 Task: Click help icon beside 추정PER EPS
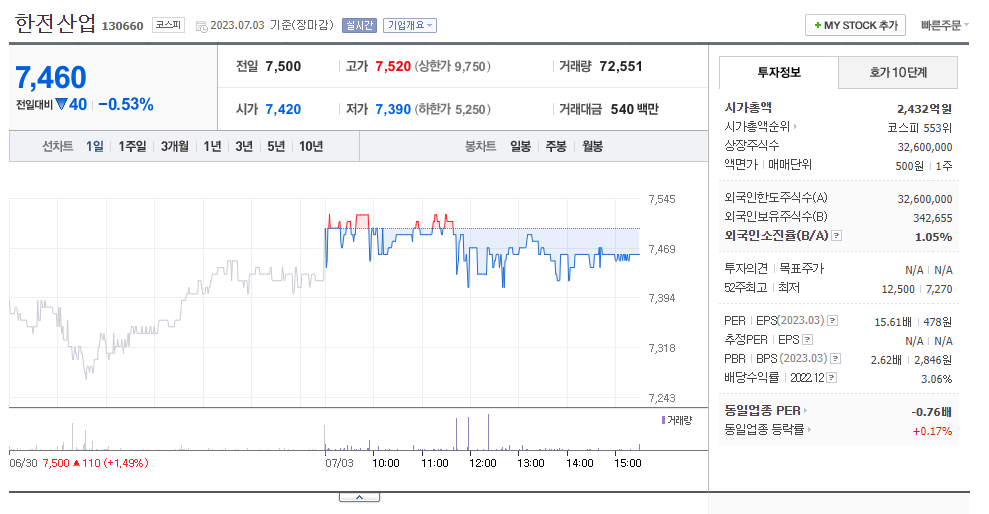click(807, 340)
